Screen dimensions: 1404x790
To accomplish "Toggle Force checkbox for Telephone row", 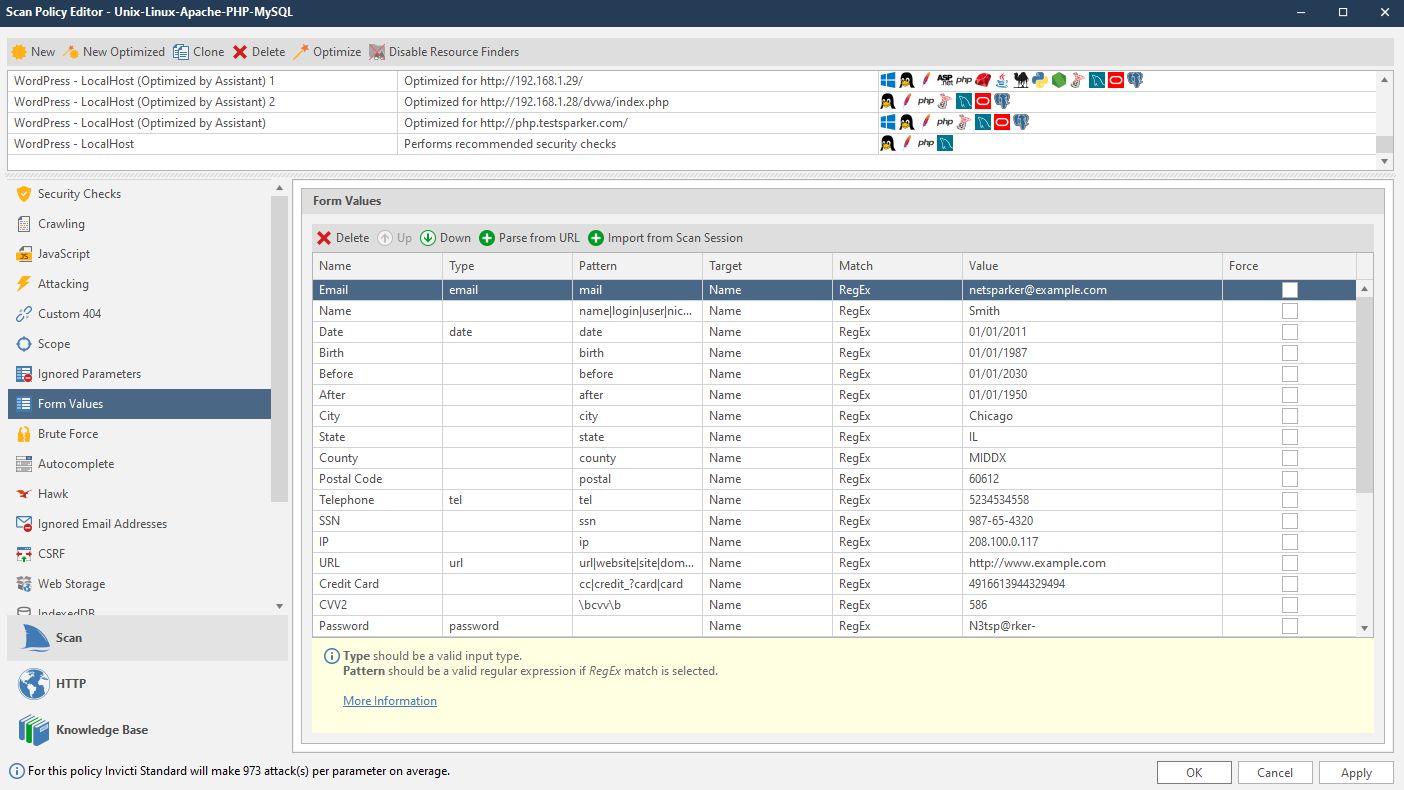I will tap(1290, 500).
